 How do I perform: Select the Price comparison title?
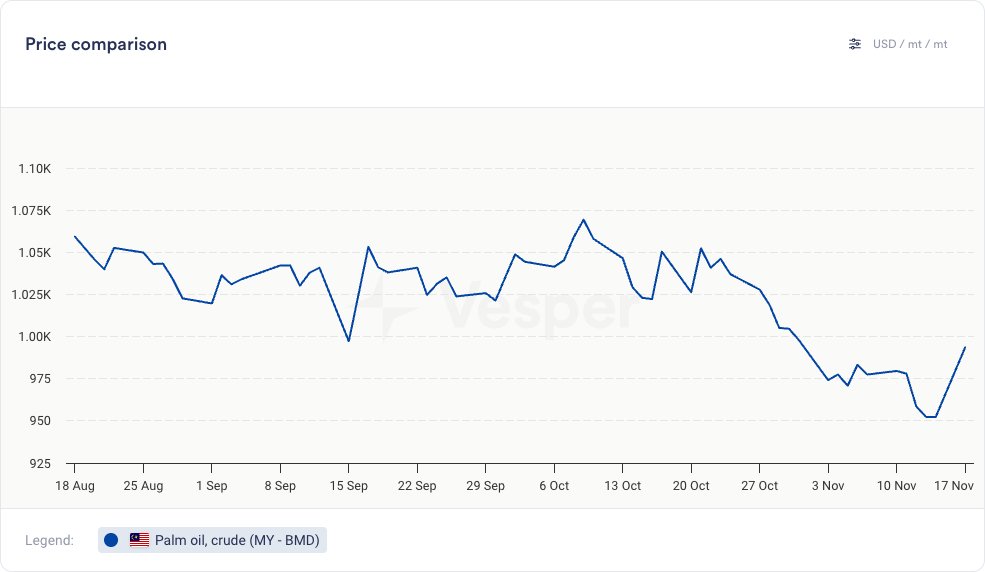(96, 44)
